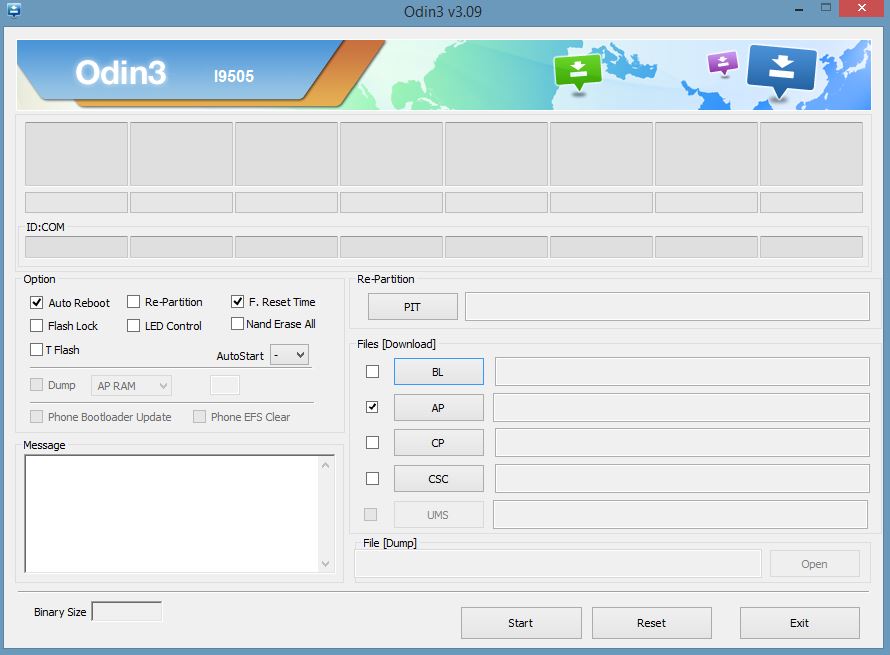Click the Odin3 app icon in title bar
The width and height of the screenshot is (890, 655).
pos(14,10)
